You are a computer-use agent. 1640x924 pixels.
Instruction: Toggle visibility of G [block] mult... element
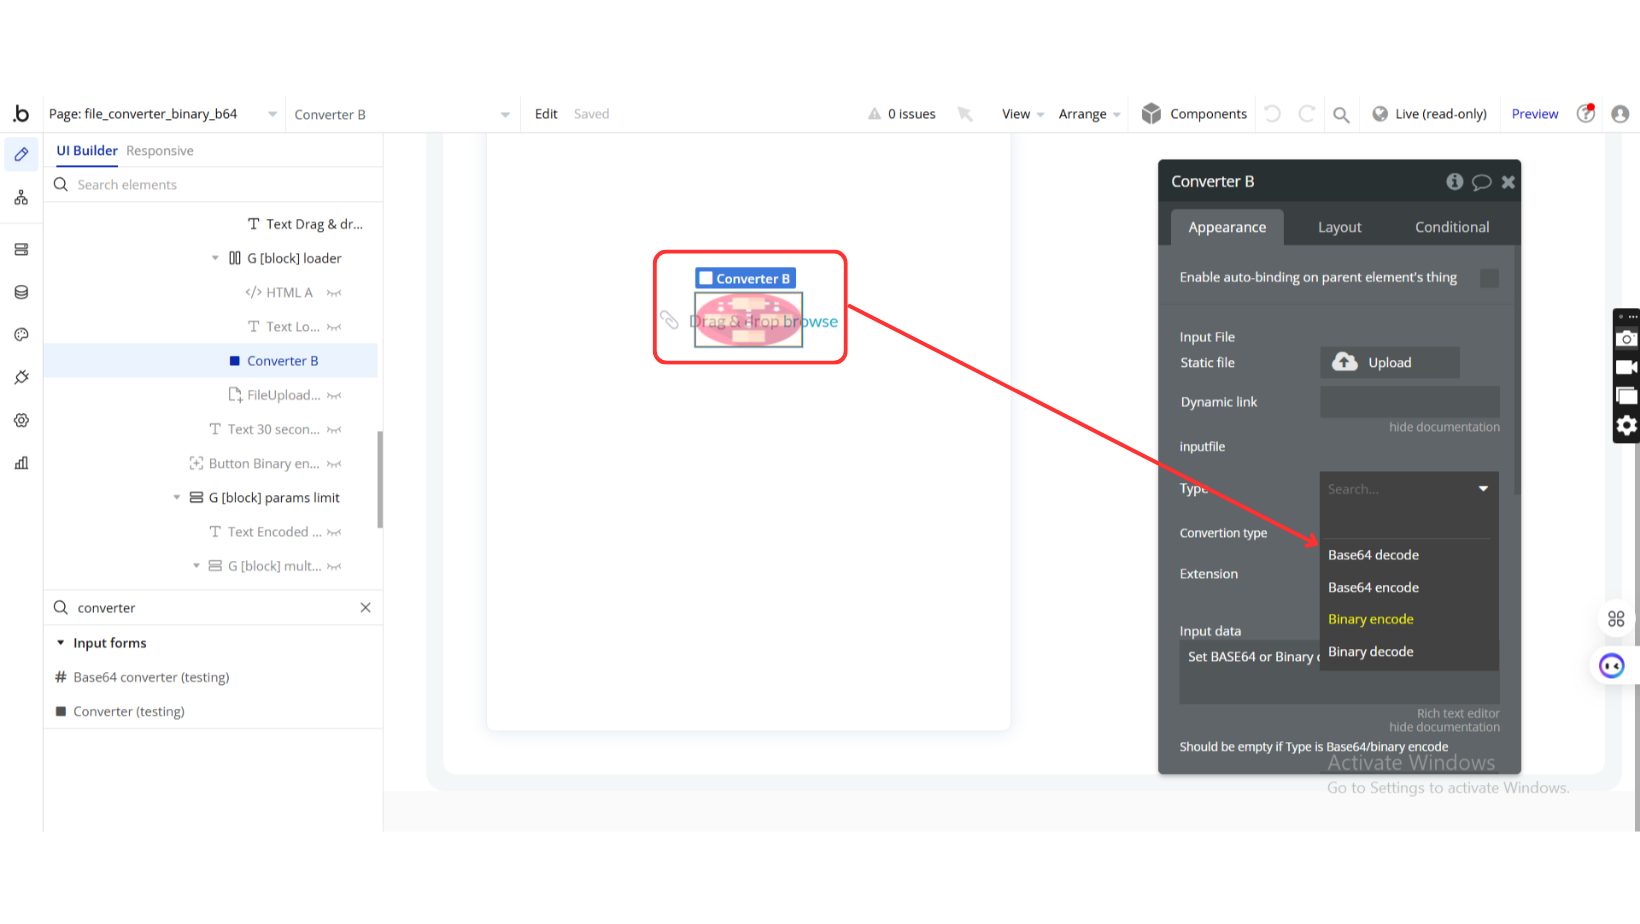point(334,566)
